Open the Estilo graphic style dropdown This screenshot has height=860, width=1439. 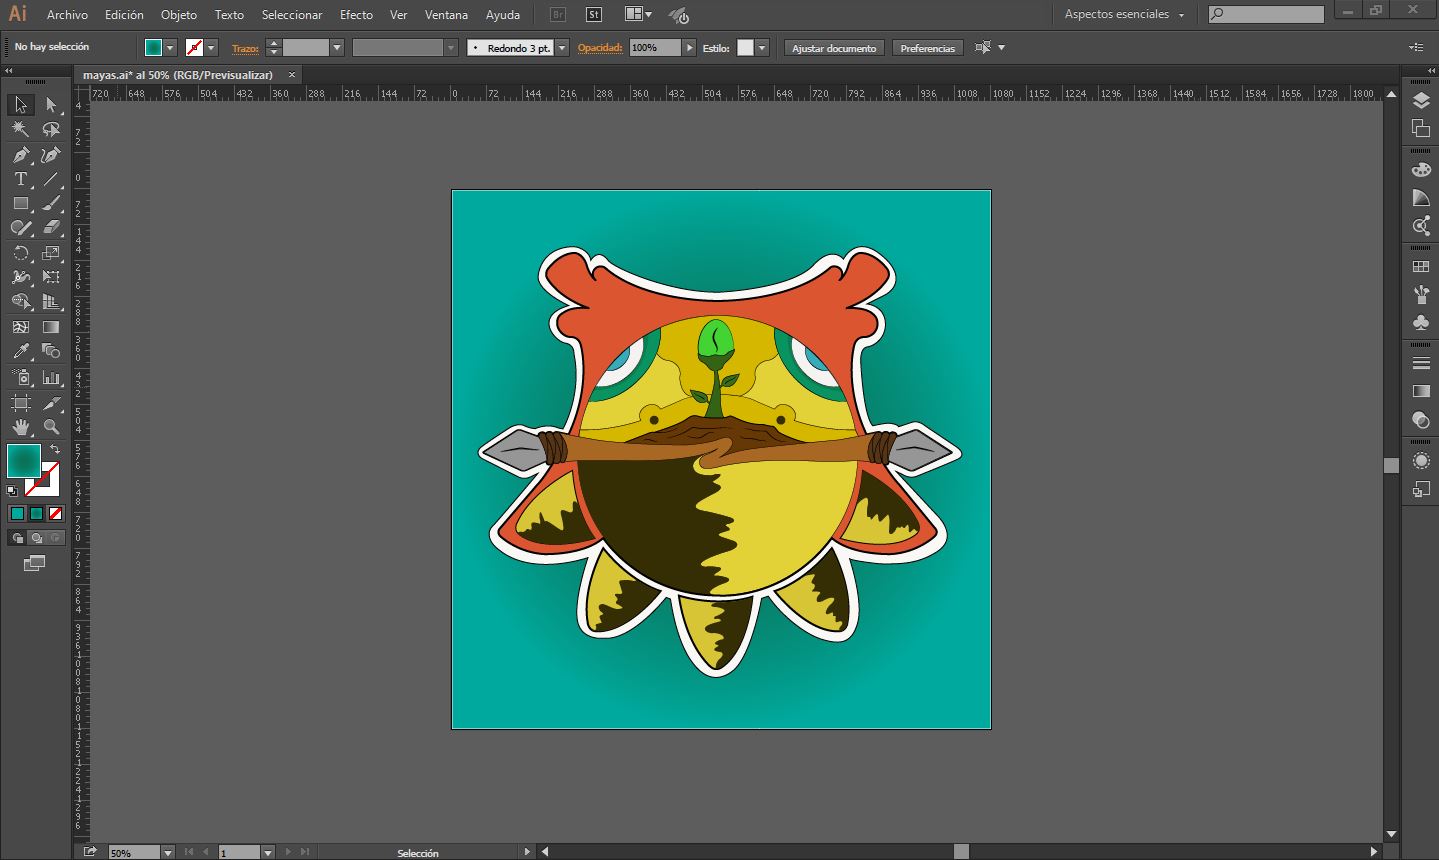click(762, 48)
